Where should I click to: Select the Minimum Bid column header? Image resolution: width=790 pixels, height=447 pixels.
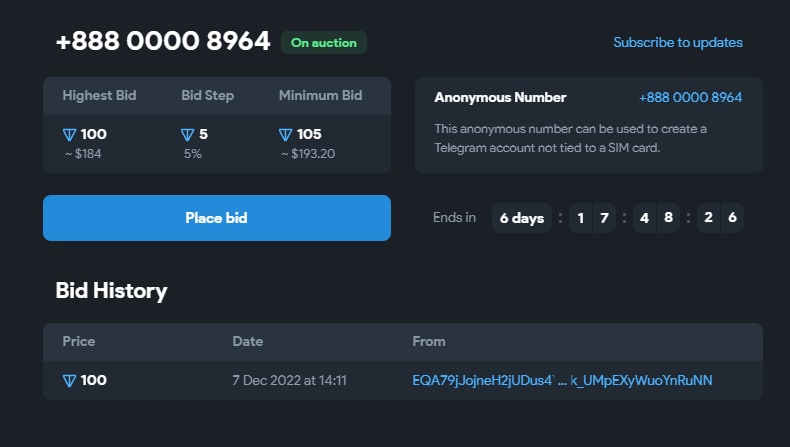(x=320, y=95)
